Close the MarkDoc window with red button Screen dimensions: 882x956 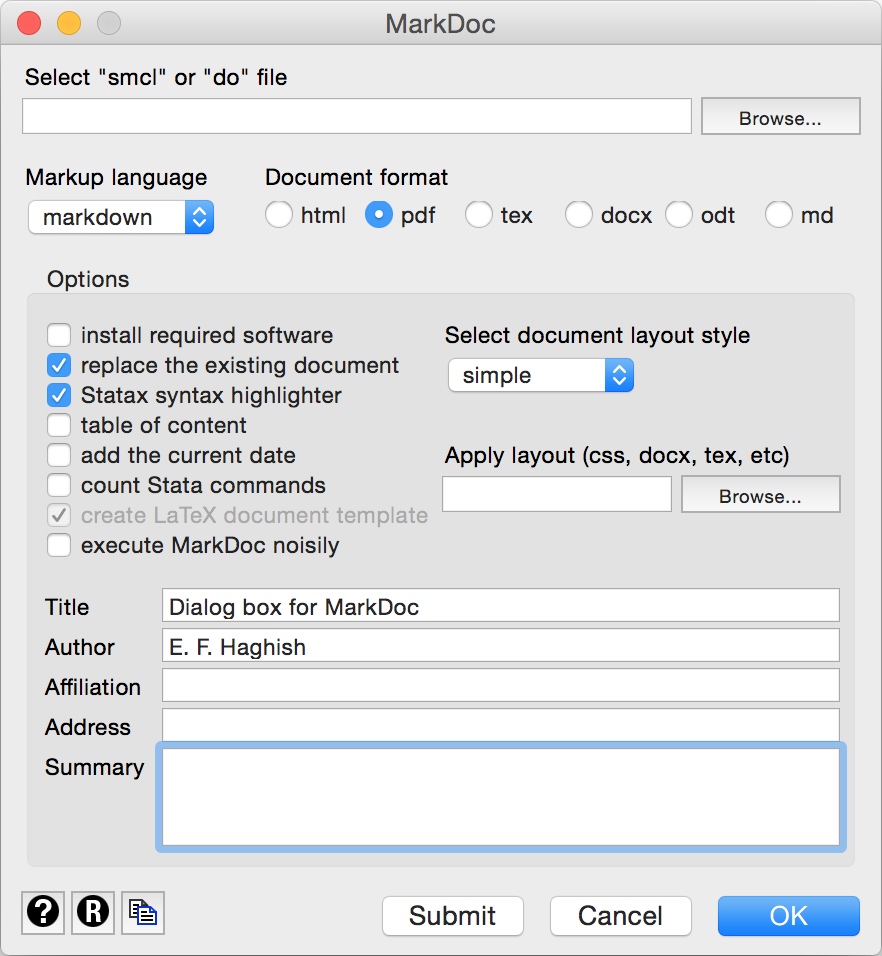(x=29, y=23)
